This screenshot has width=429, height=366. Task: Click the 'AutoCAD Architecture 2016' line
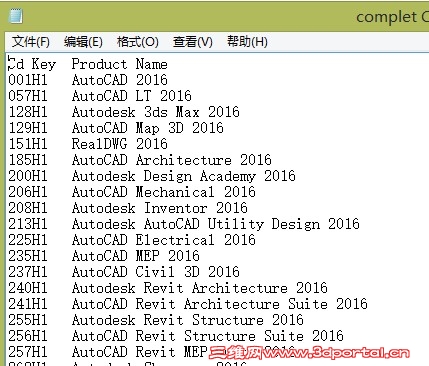[172, 160]
